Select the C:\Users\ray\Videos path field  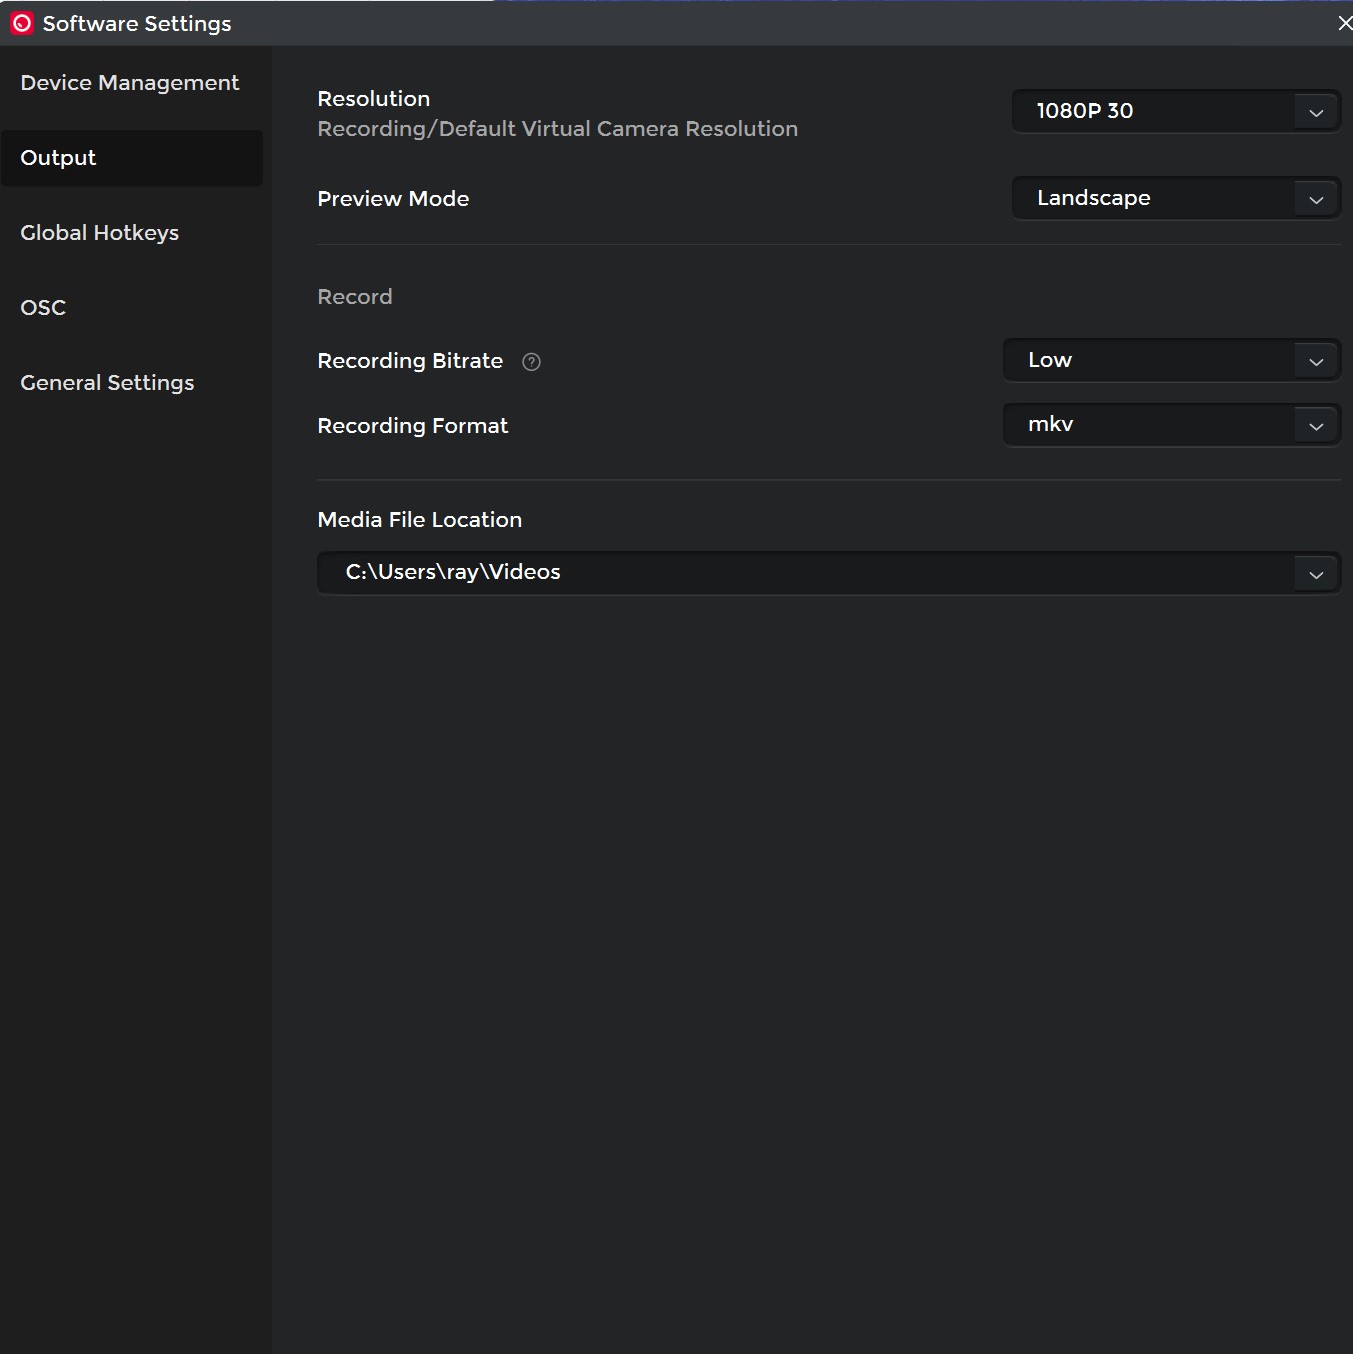[x=800, y=573]
